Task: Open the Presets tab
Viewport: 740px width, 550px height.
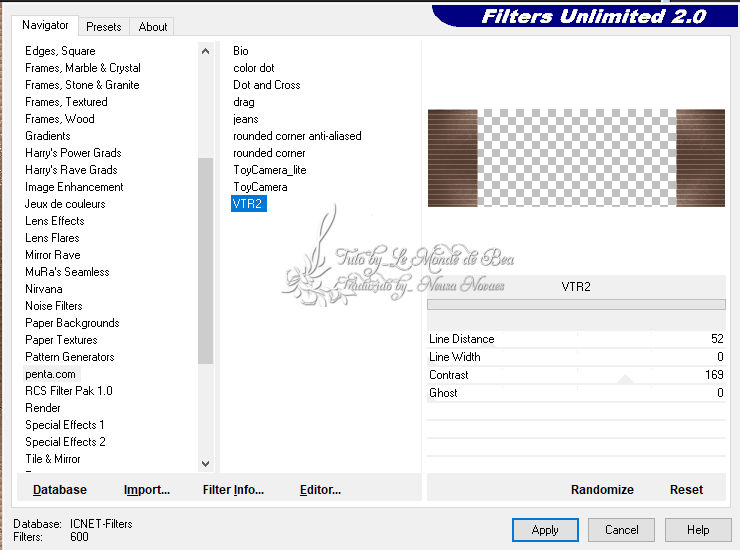Action: 104,27
